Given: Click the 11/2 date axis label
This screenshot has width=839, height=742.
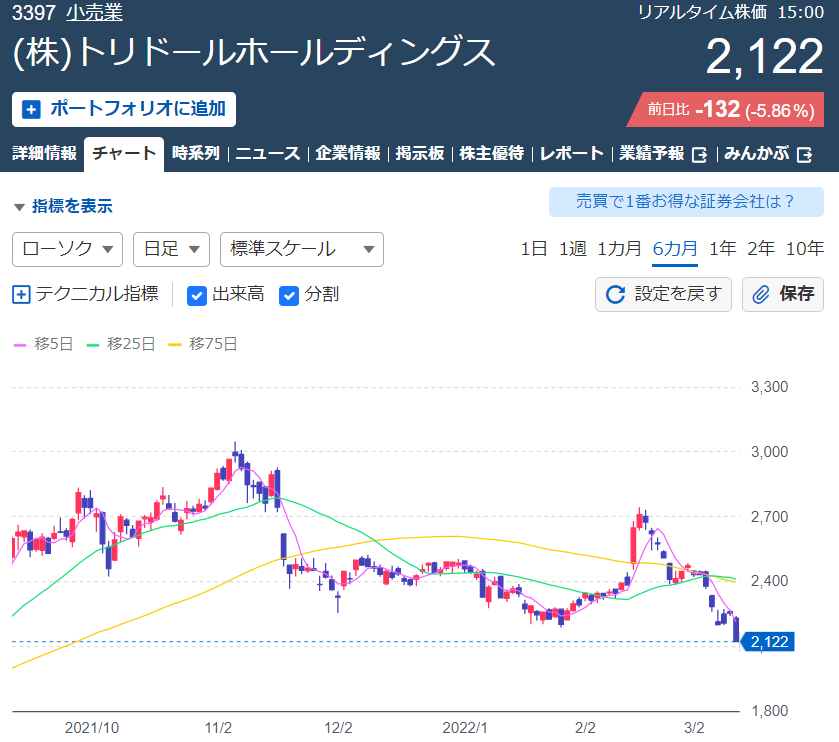Looking at the screenshot, I should click(x=218, y=728).
